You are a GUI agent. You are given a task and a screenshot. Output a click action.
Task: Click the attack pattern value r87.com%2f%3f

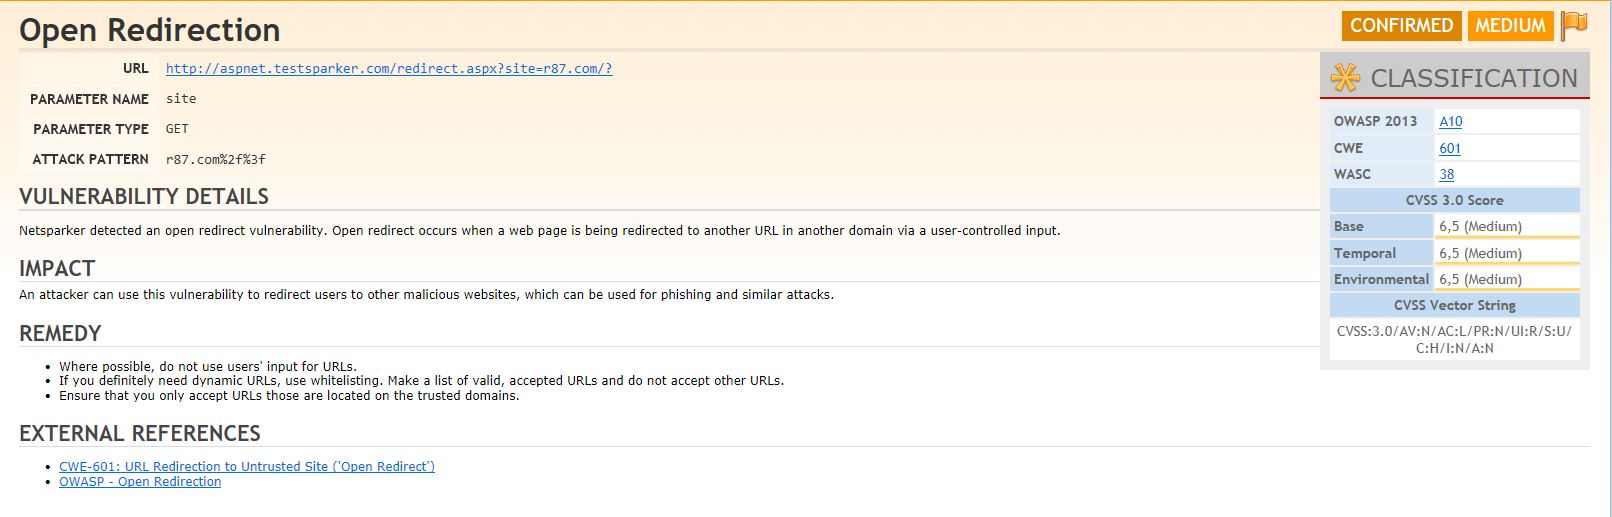[x=215, y=159]
